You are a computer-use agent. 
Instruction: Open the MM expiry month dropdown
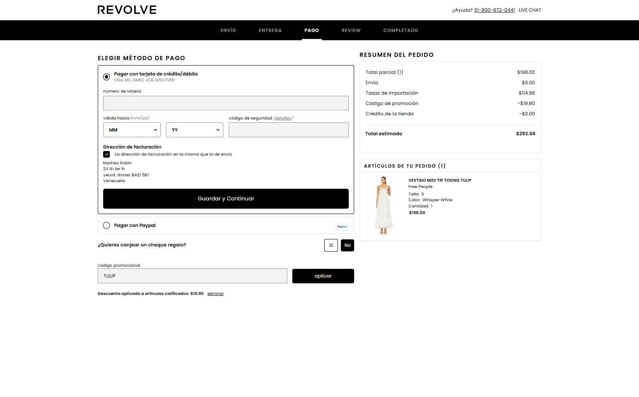pos(132,130)
